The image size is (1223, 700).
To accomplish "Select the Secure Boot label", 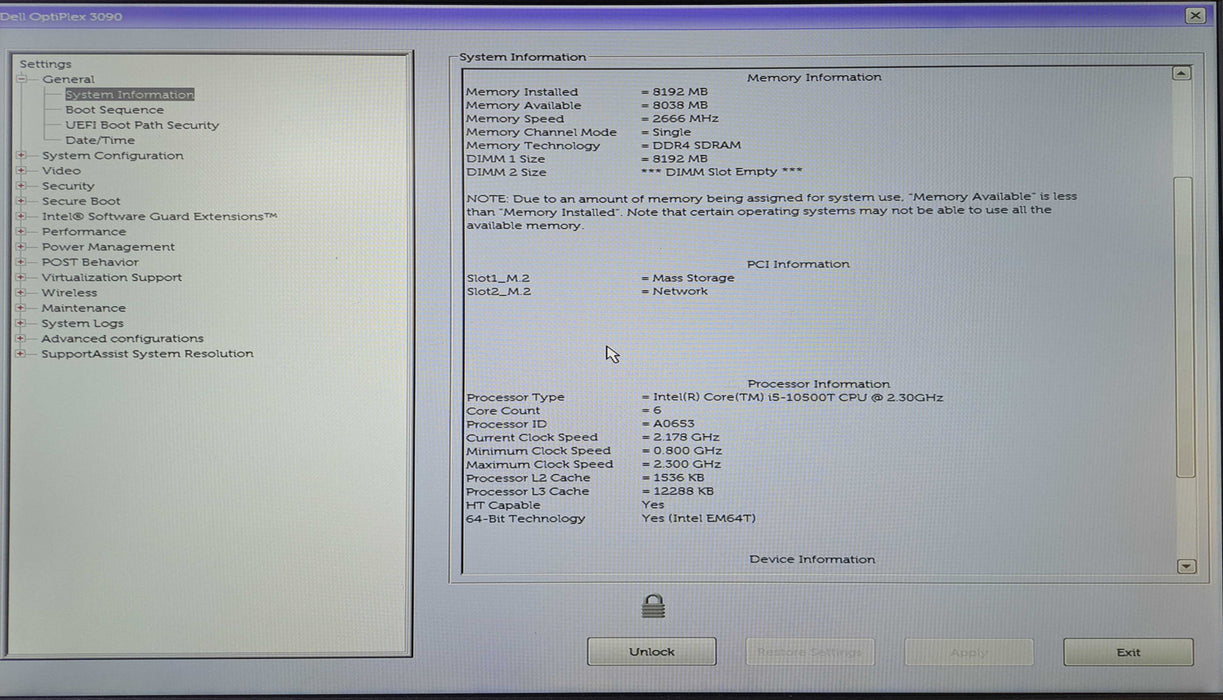I will pyautogui.click(x=81, y=201).
